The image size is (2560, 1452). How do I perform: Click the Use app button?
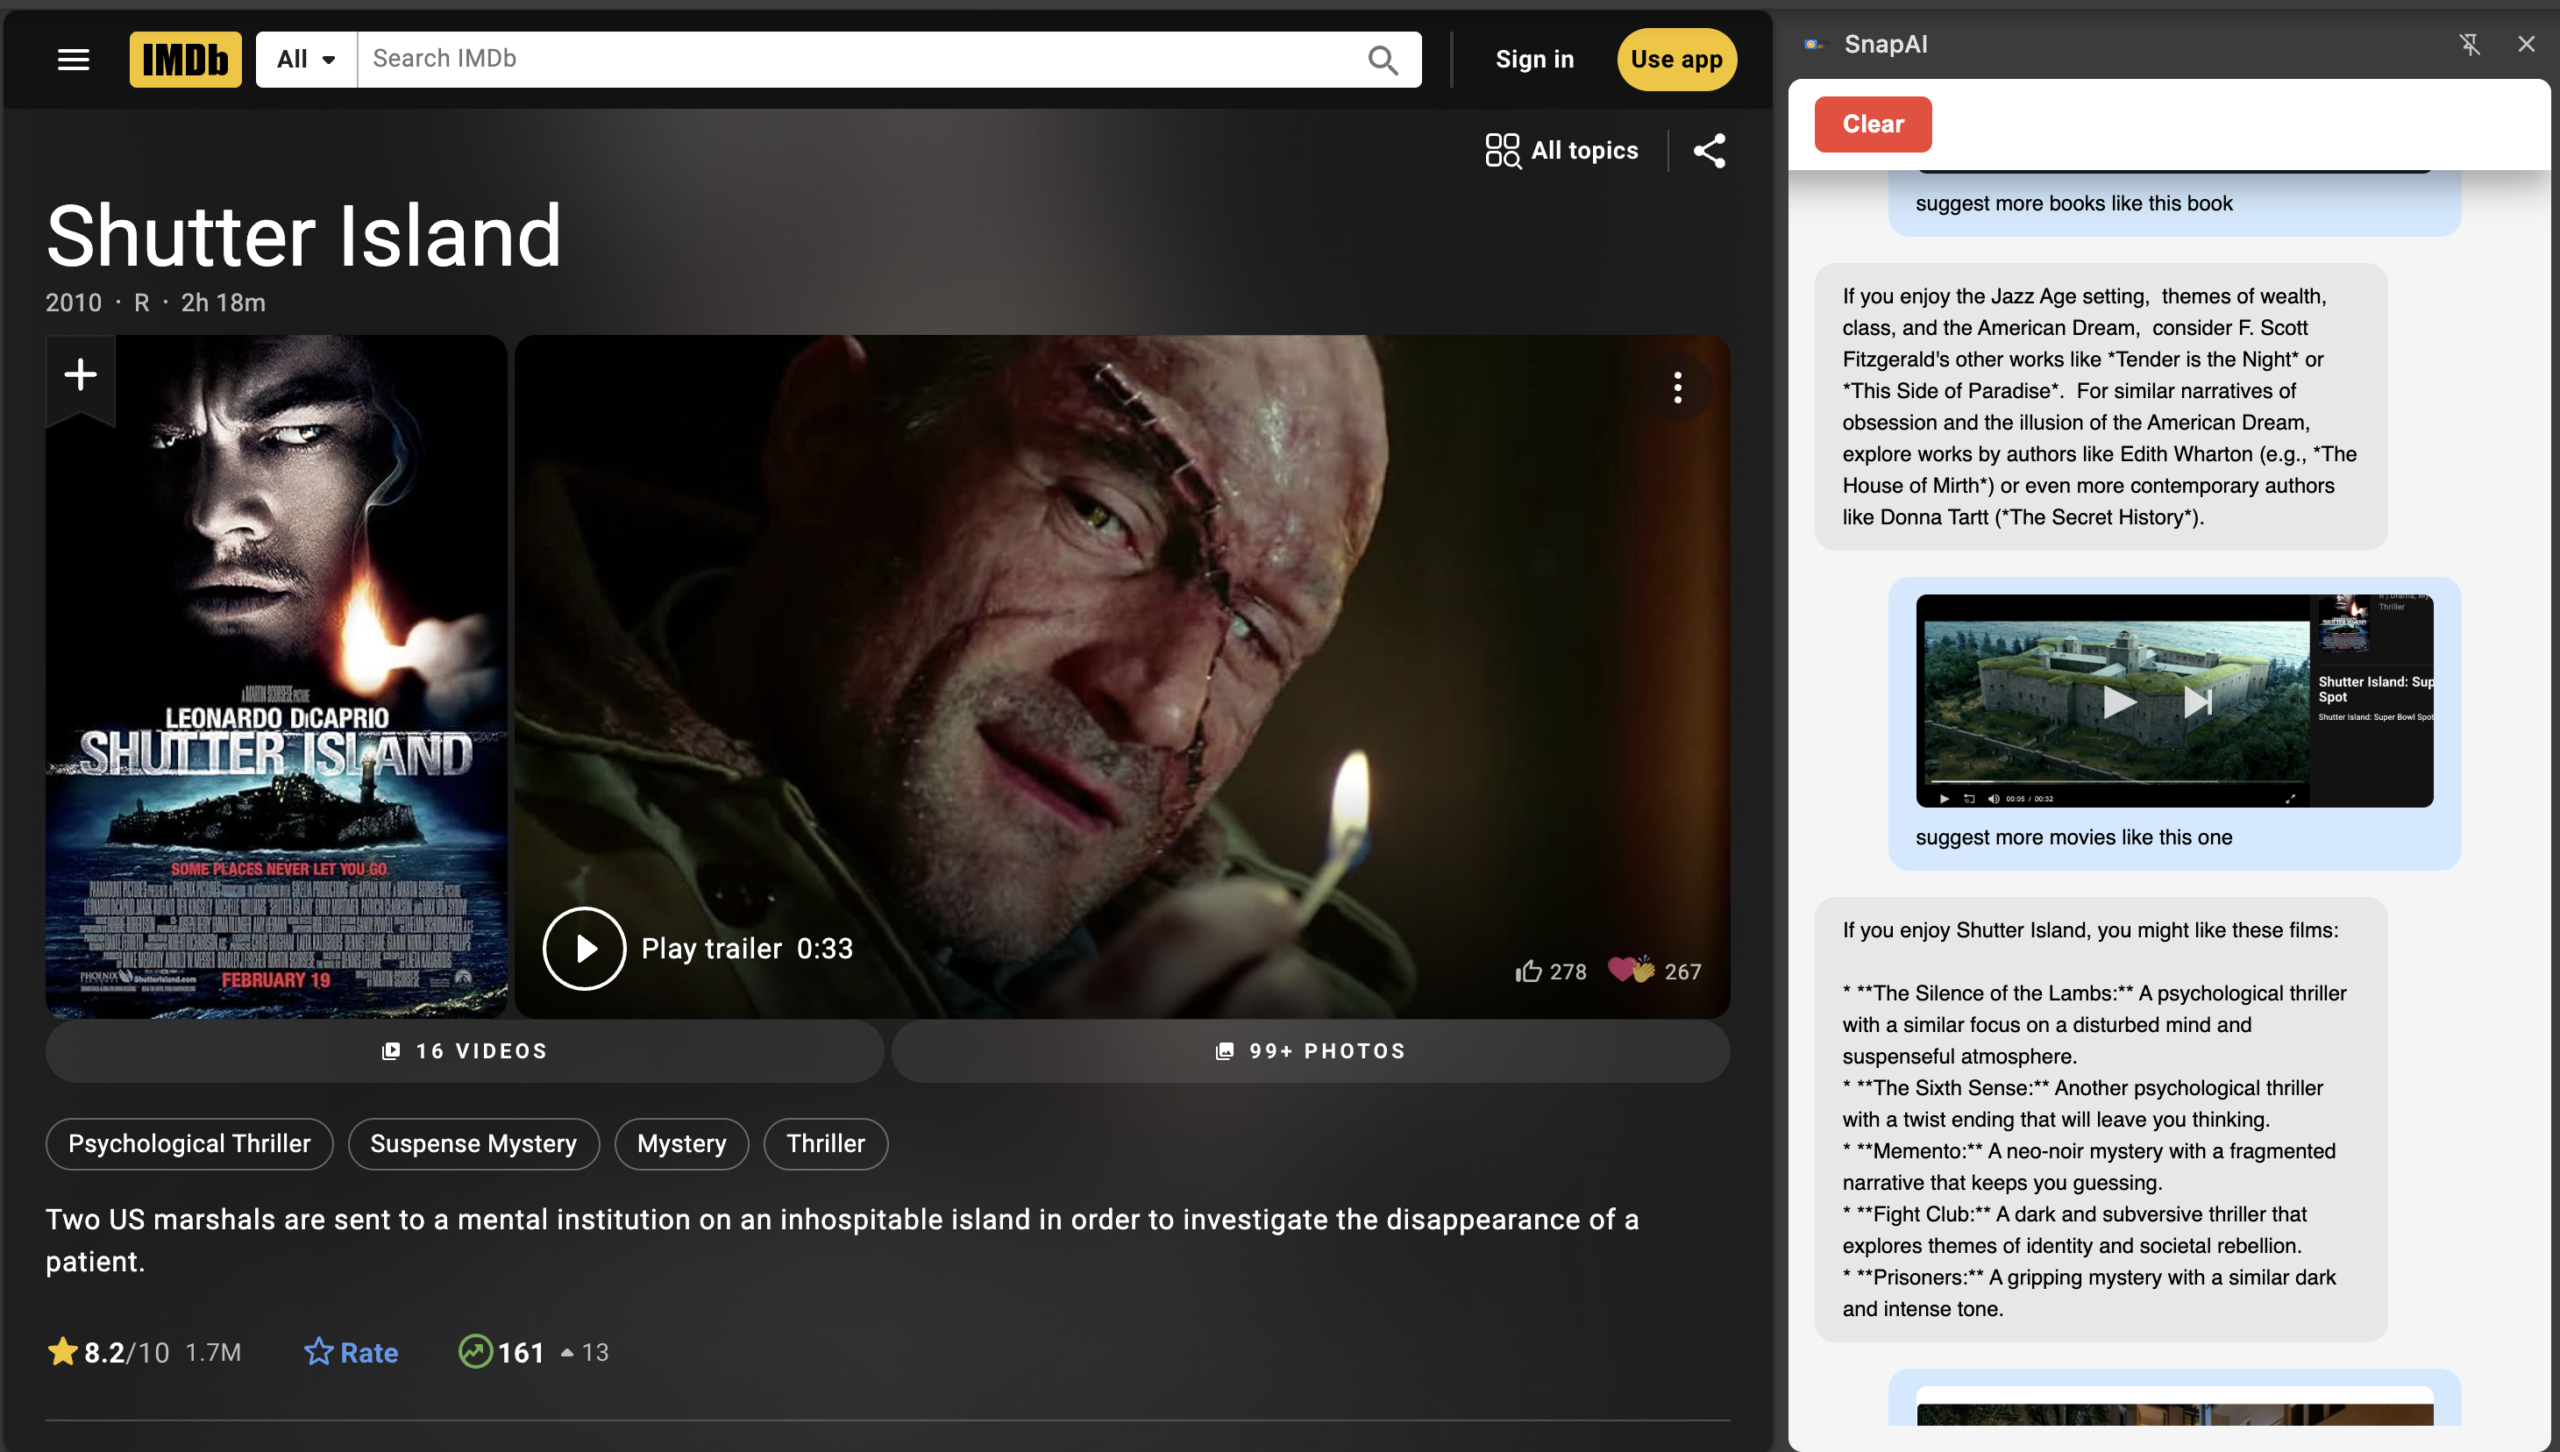click(x=1676, y=59)
